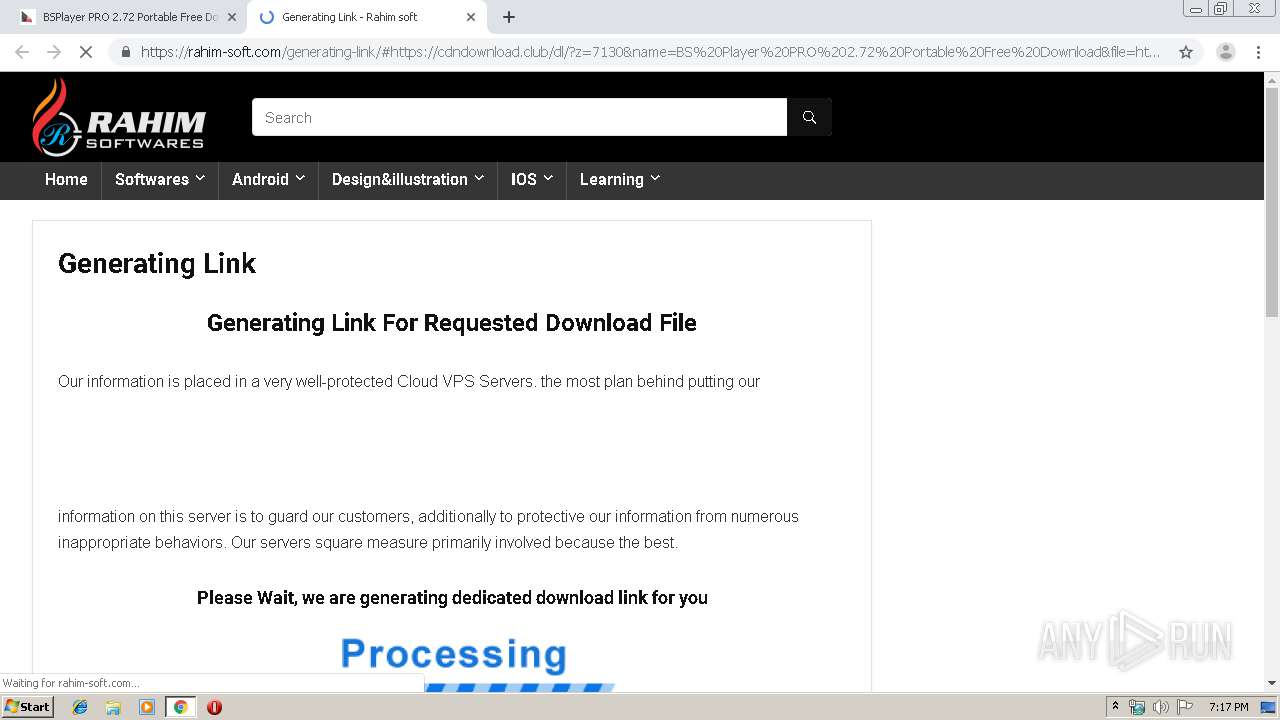Click the Please Wait generating link message

[452, 598]
